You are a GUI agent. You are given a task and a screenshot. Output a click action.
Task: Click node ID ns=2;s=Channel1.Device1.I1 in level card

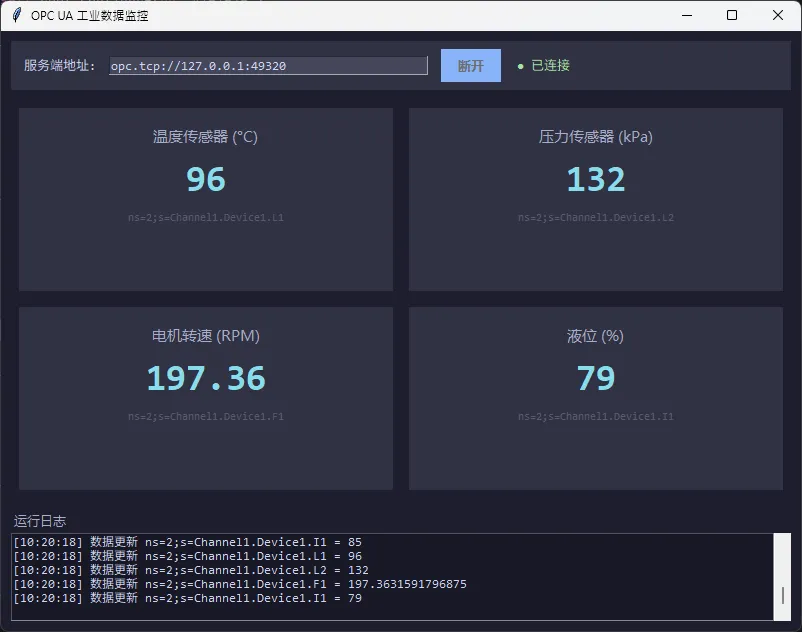(x=596, y=416)
